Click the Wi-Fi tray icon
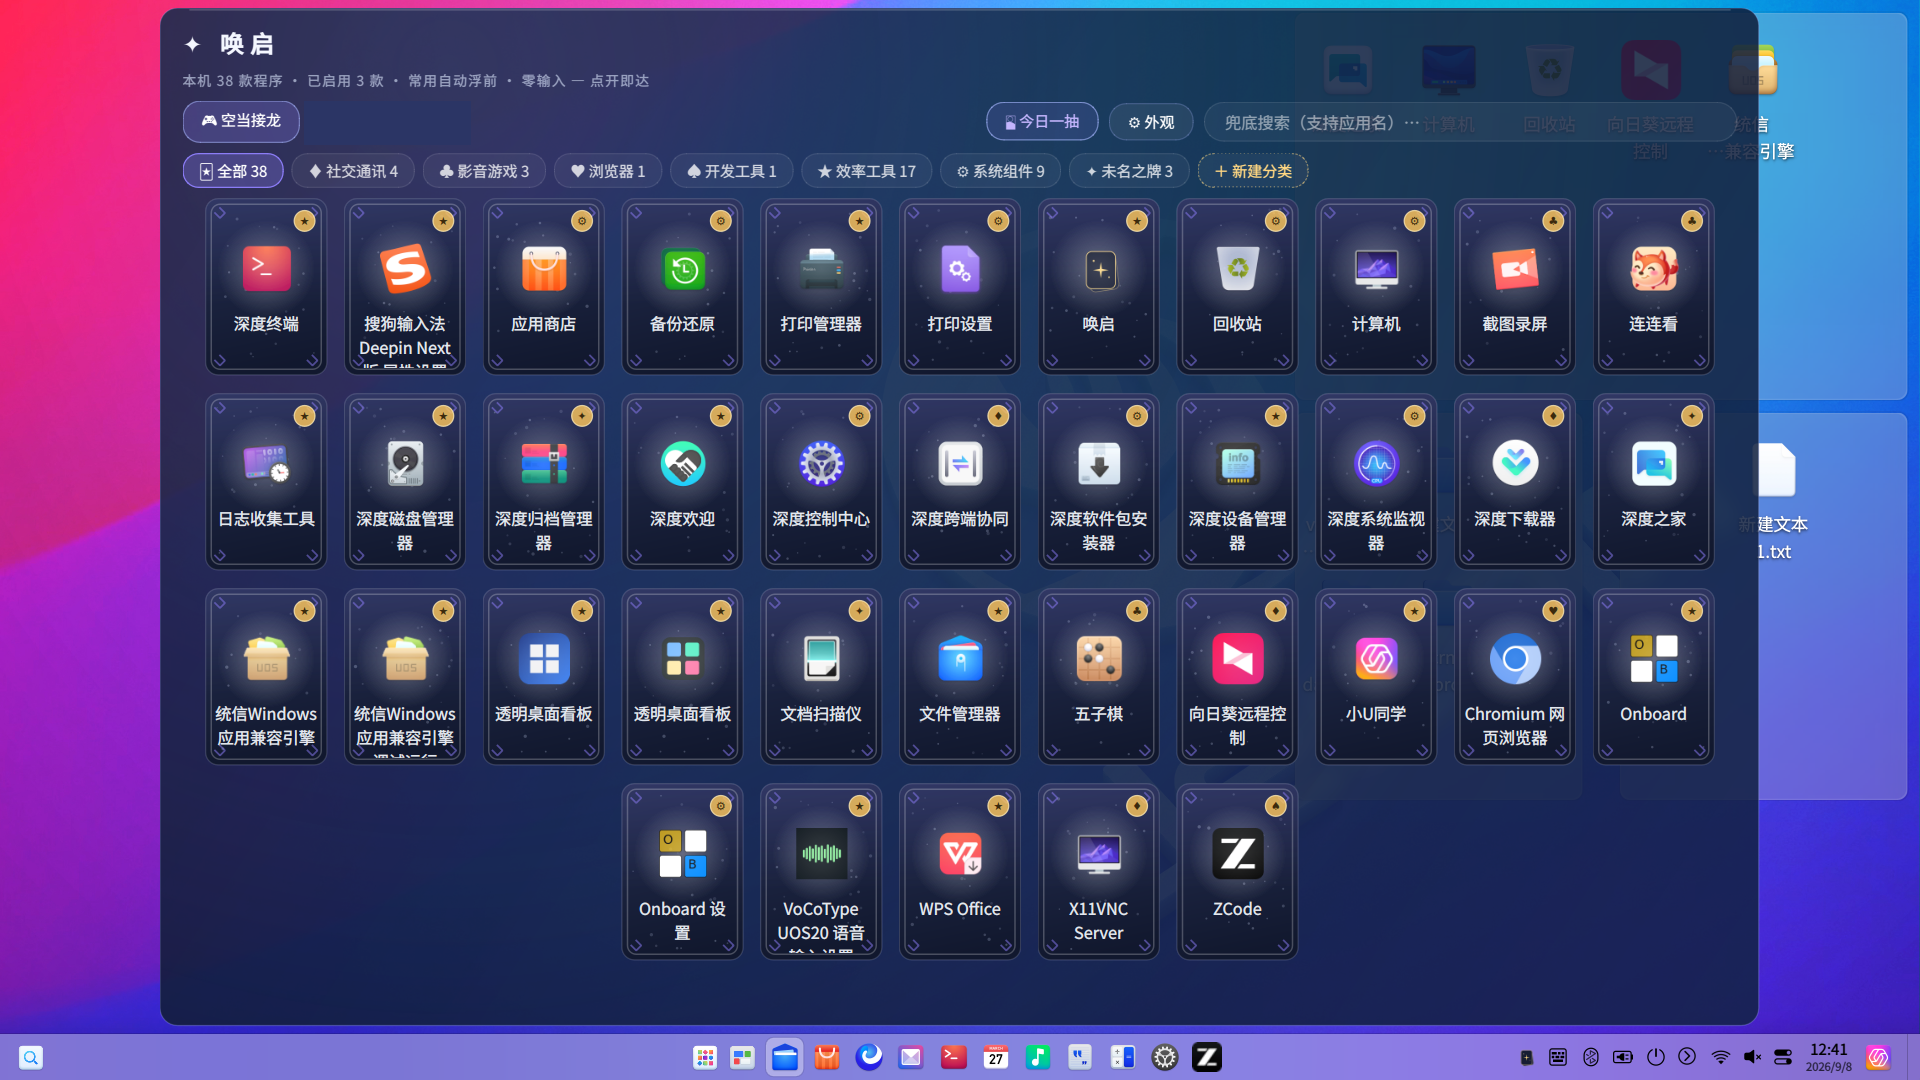The width and height of the screenshot is (1920, 1080). [x=1720, y=1057]
